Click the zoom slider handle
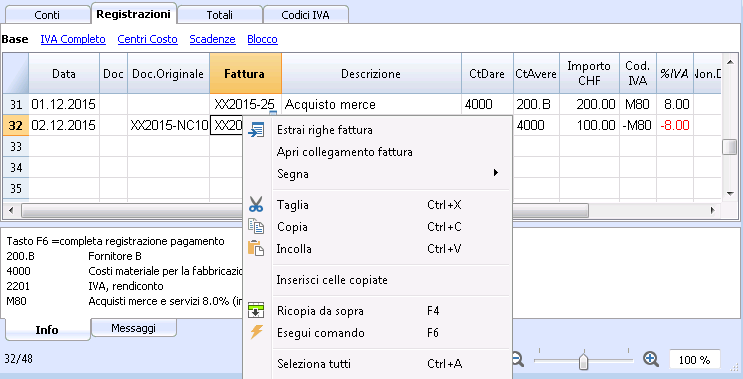The image size is (743, 379). coord(584,360)
